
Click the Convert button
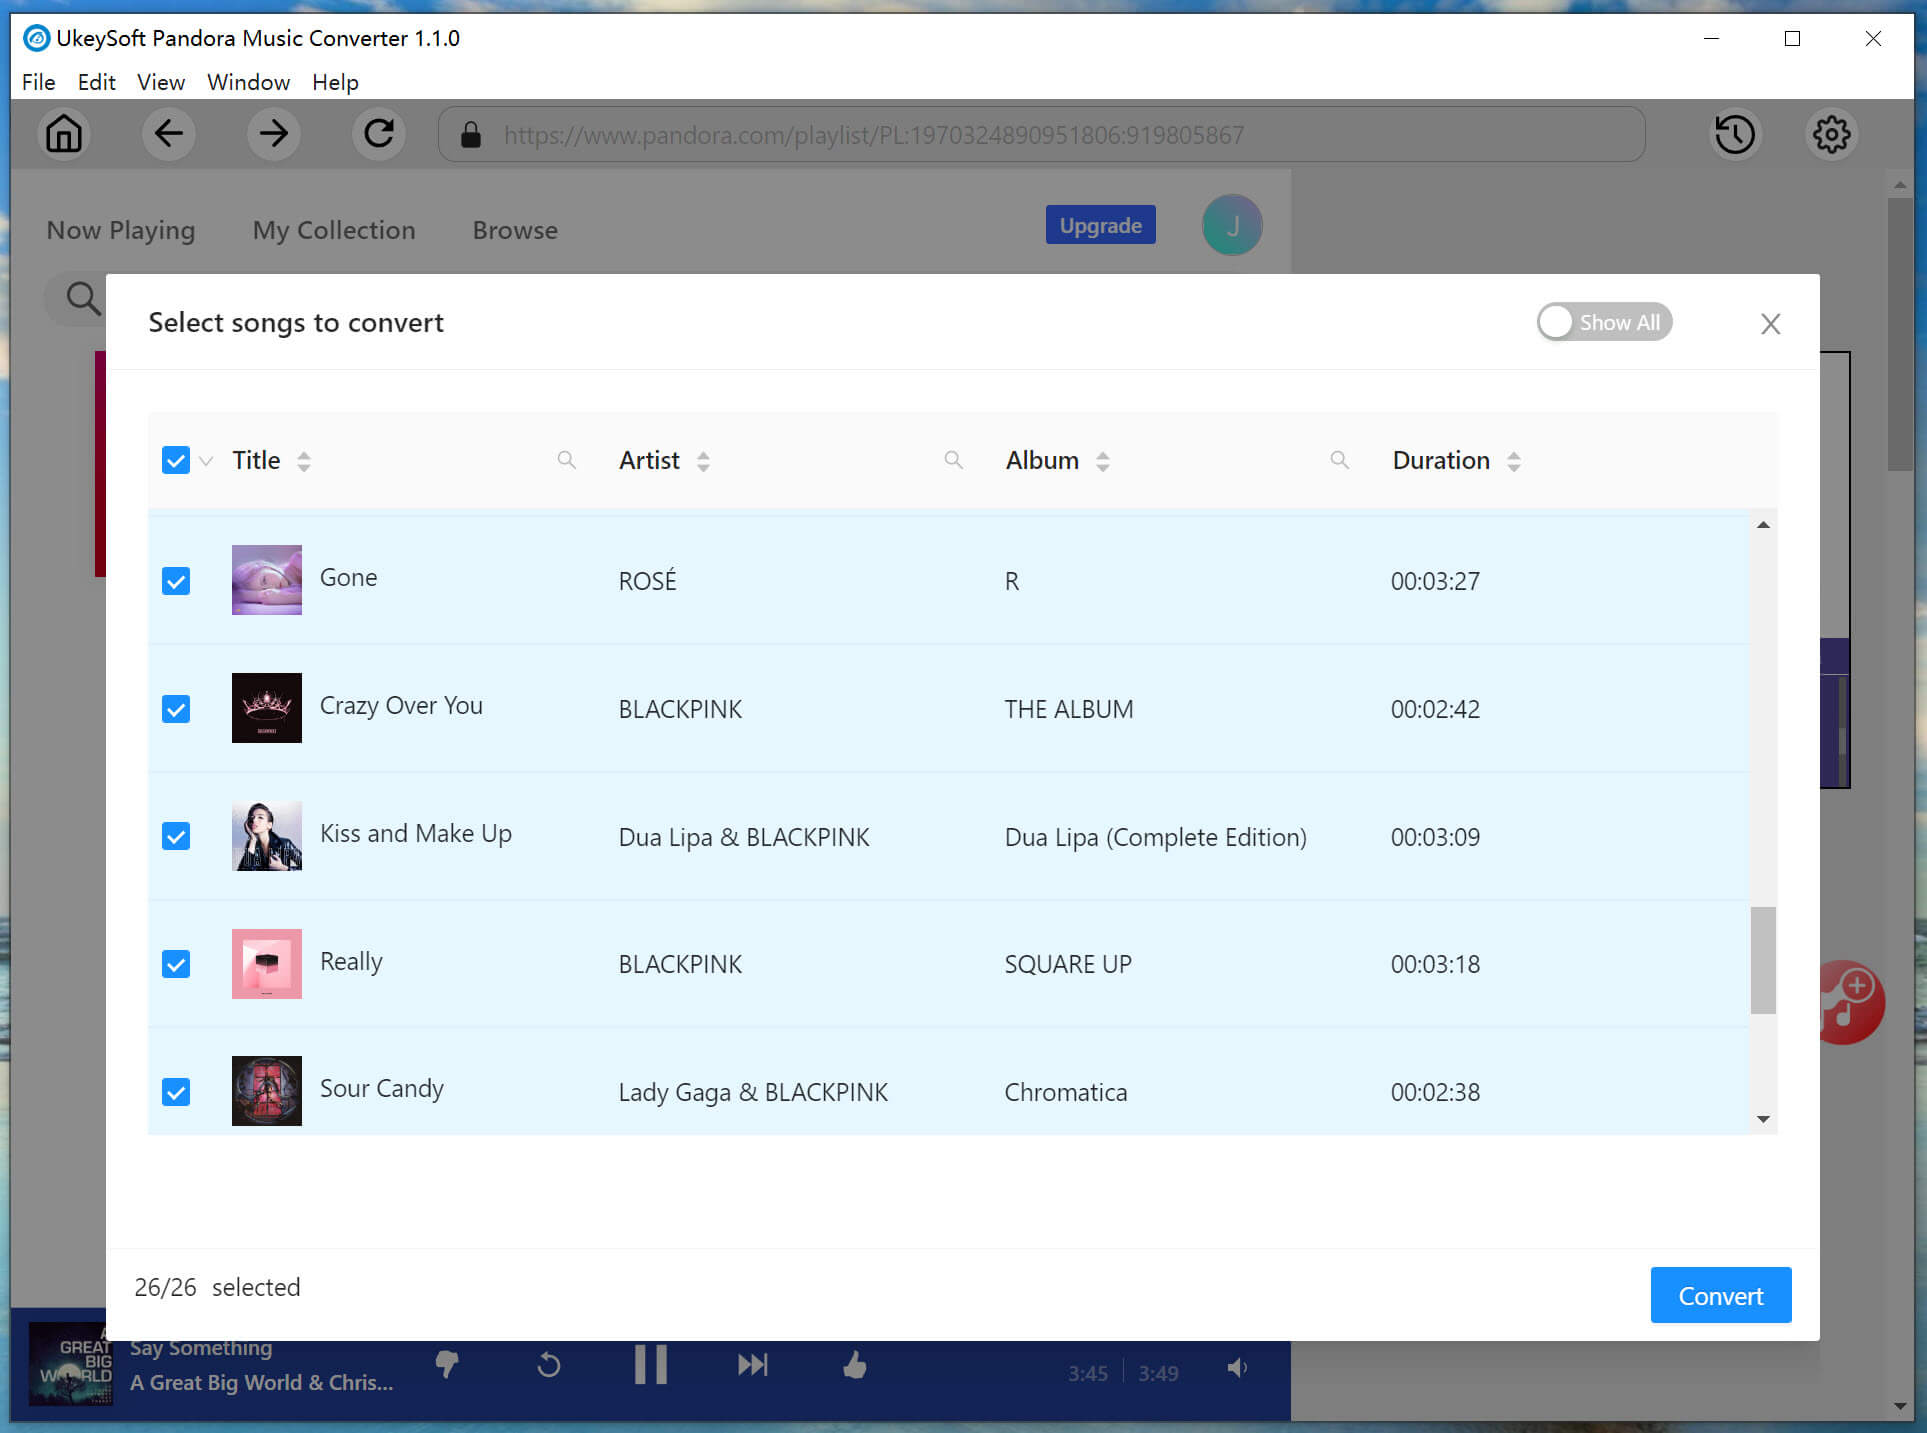point(1719,1295)
